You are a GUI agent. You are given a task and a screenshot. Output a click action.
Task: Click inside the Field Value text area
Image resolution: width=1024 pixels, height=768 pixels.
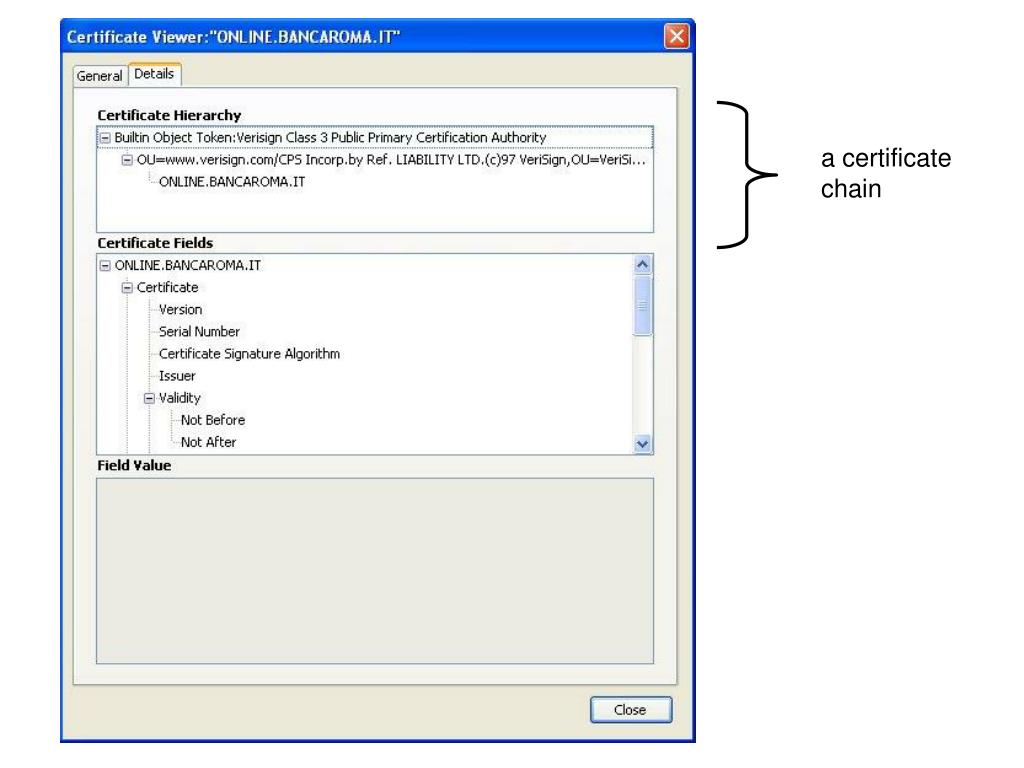[x=375, y=571]
